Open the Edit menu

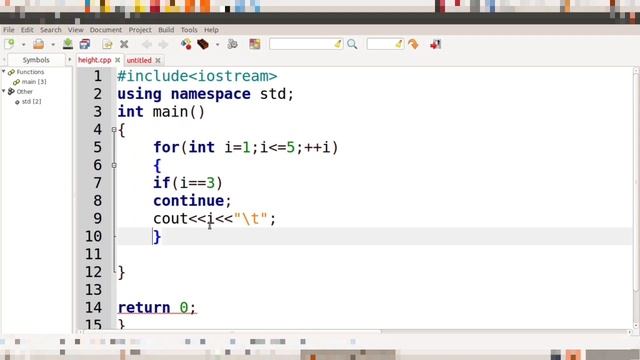(27, 30)
